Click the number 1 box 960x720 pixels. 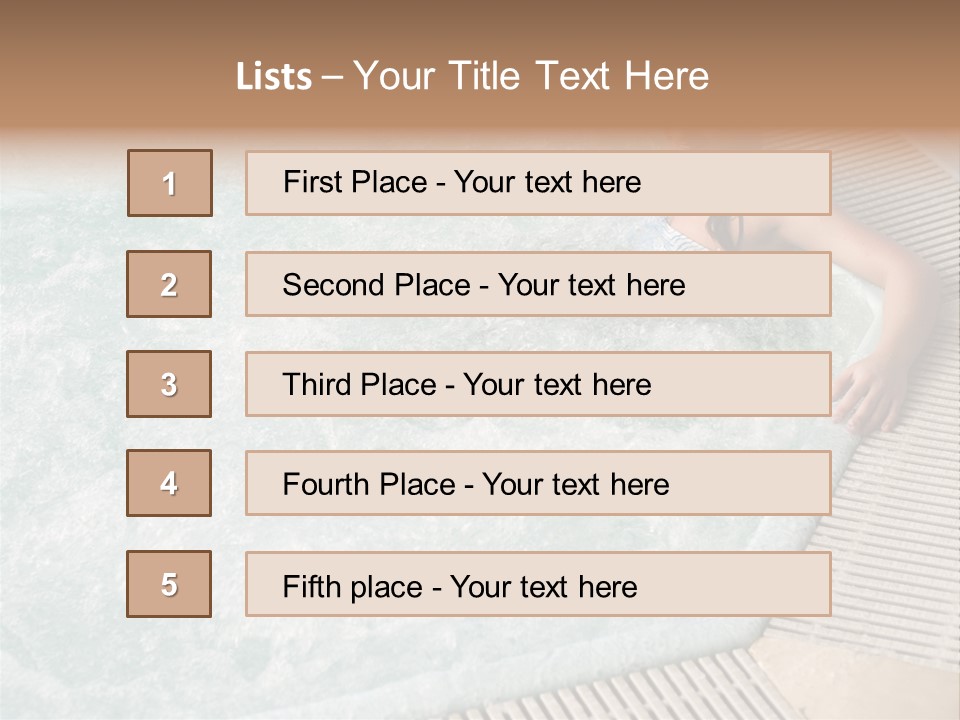pyautogui.click(x=170, y=183)
